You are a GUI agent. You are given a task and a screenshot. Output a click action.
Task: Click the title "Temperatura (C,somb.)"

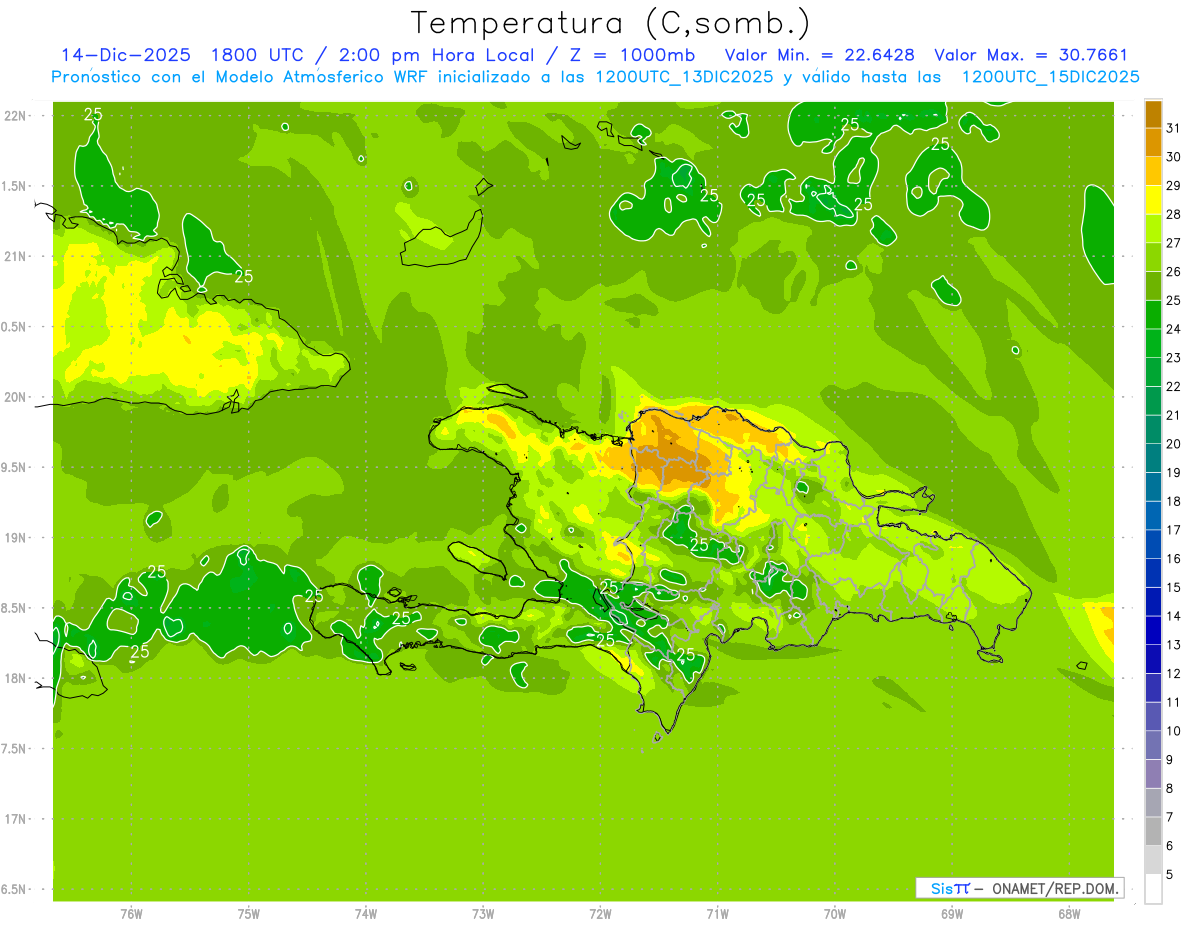tap(610, 23)
